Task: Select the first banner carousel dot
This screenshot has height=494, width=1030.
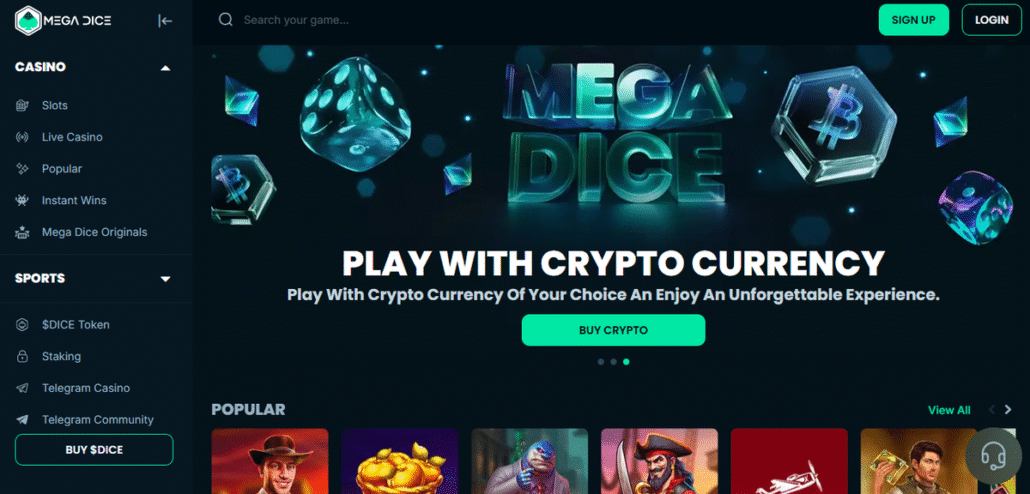Action: click(x=601, y=361)
